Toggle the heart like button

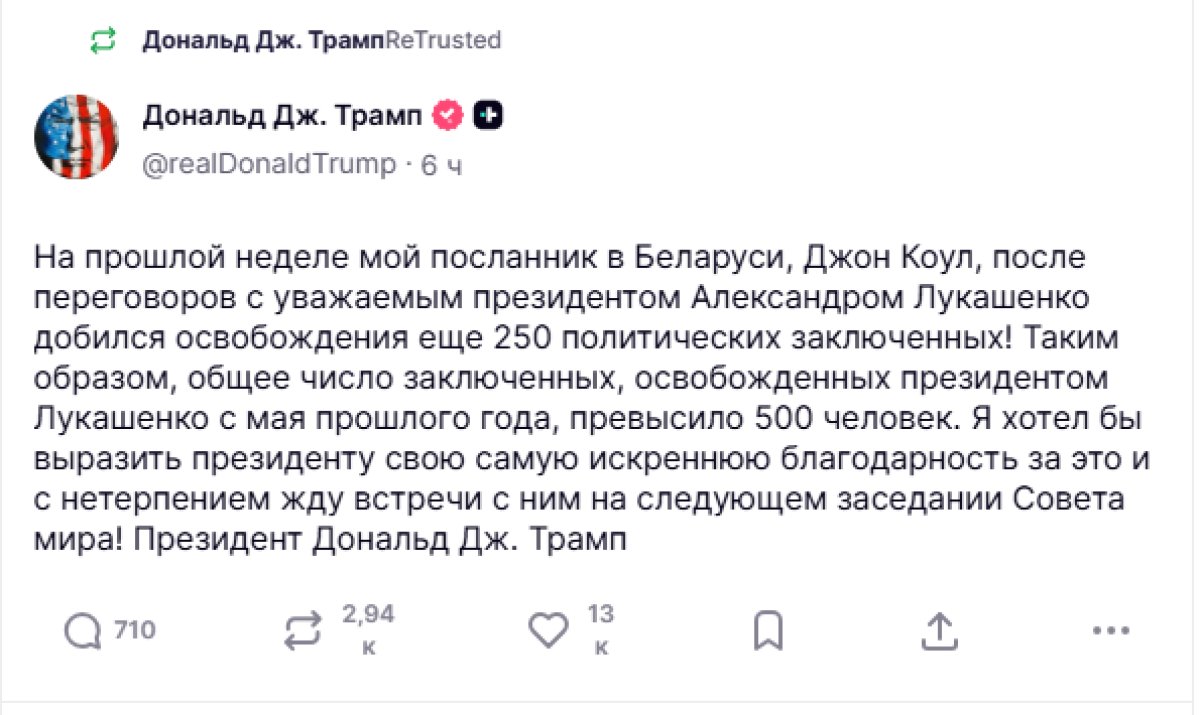coord(547,630)
